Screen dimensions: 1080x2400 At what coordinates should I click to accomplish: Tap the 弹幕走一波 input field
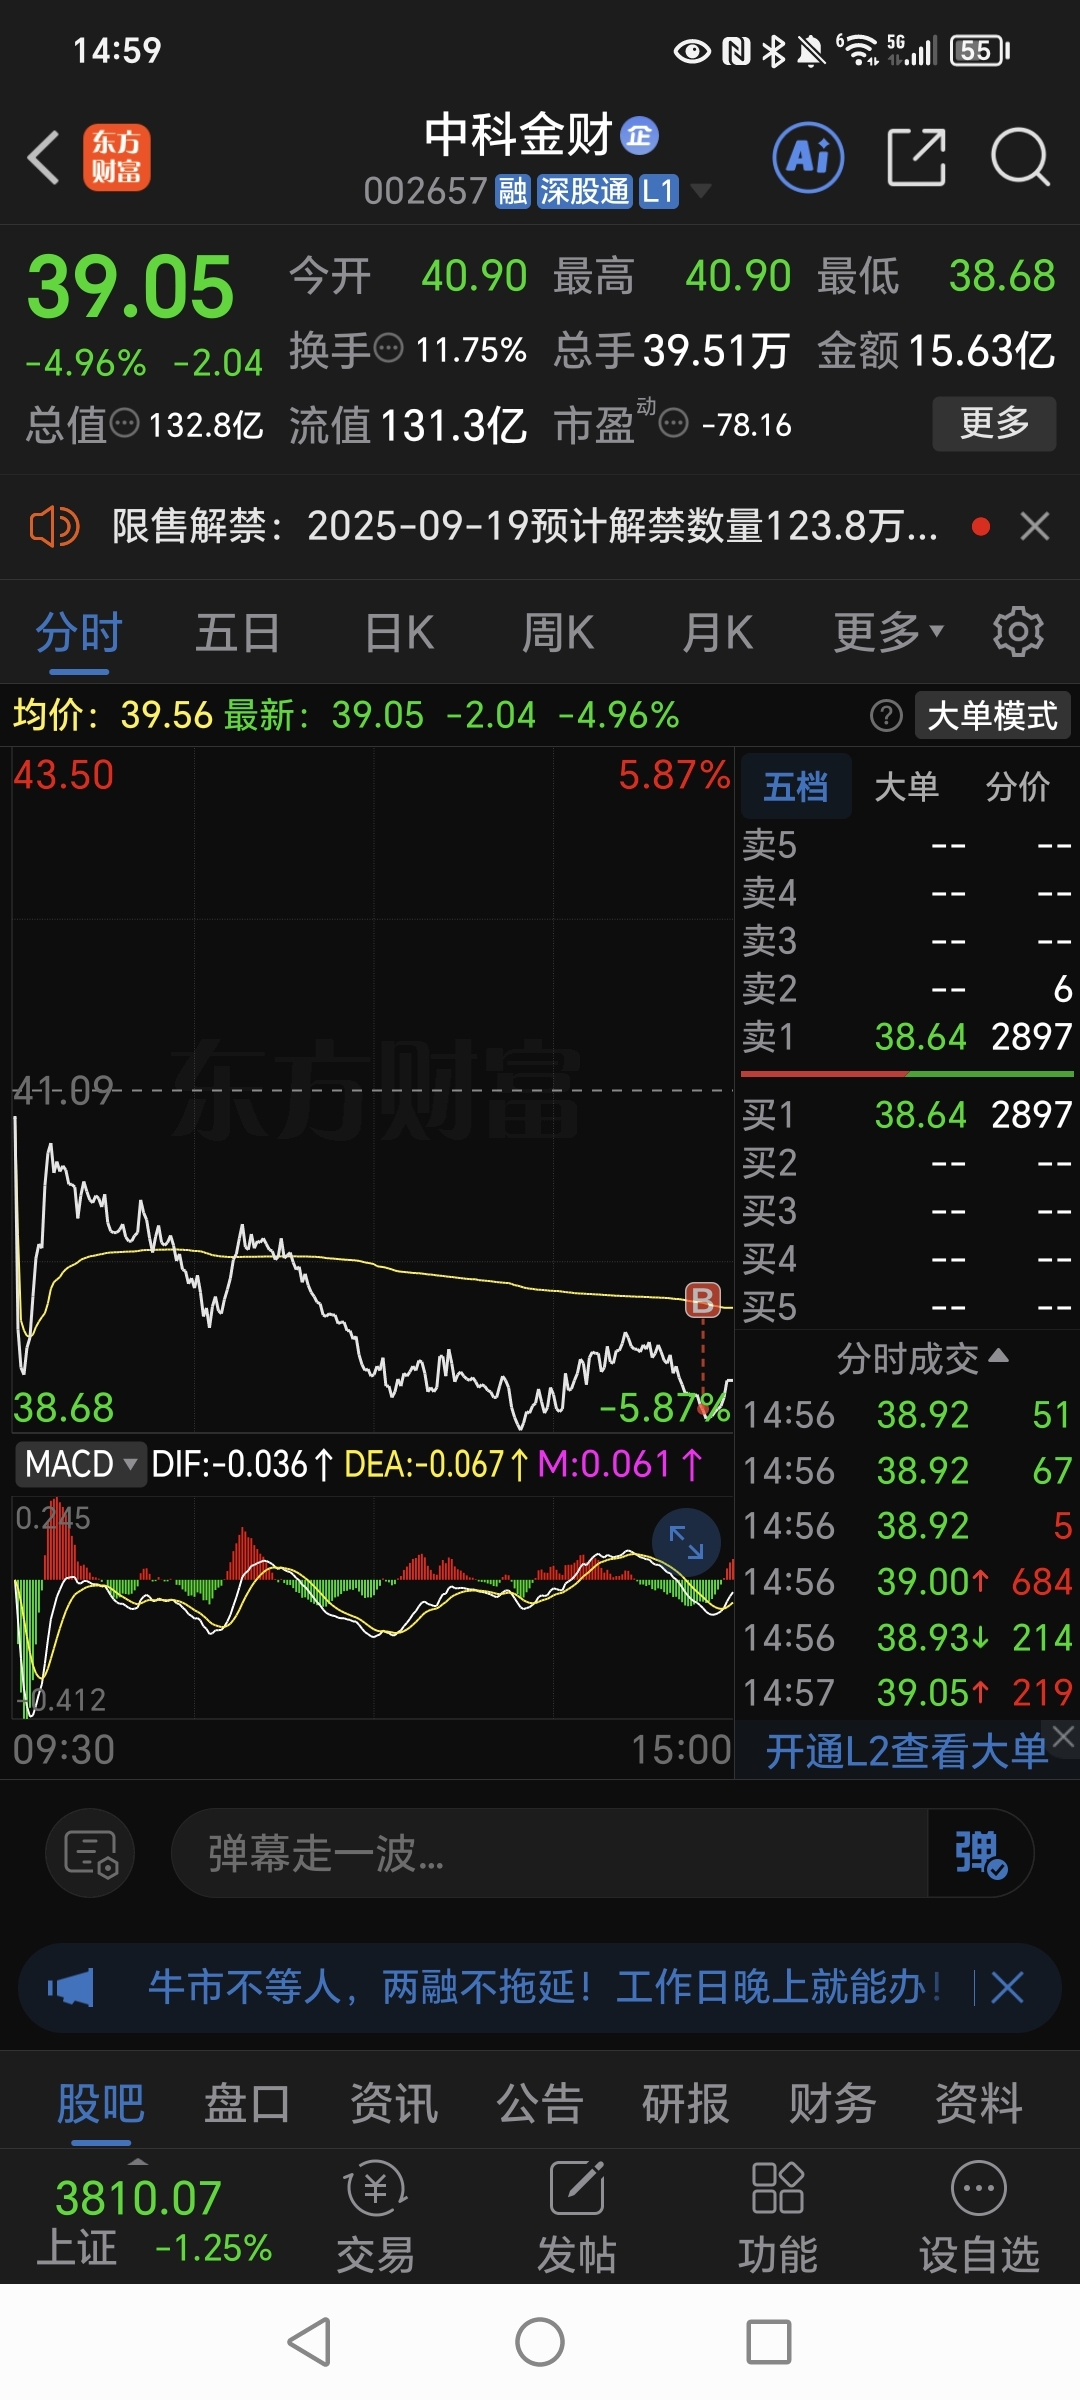(550, 1853)
